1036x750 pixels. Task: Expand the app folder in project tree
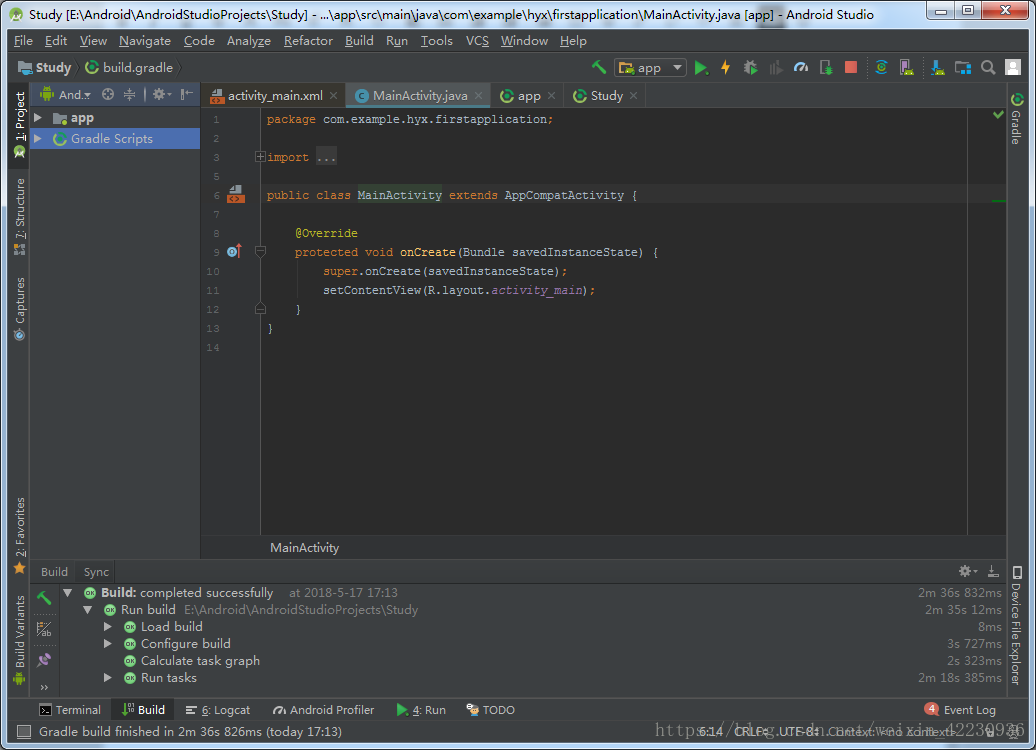[x=38, y=118]
